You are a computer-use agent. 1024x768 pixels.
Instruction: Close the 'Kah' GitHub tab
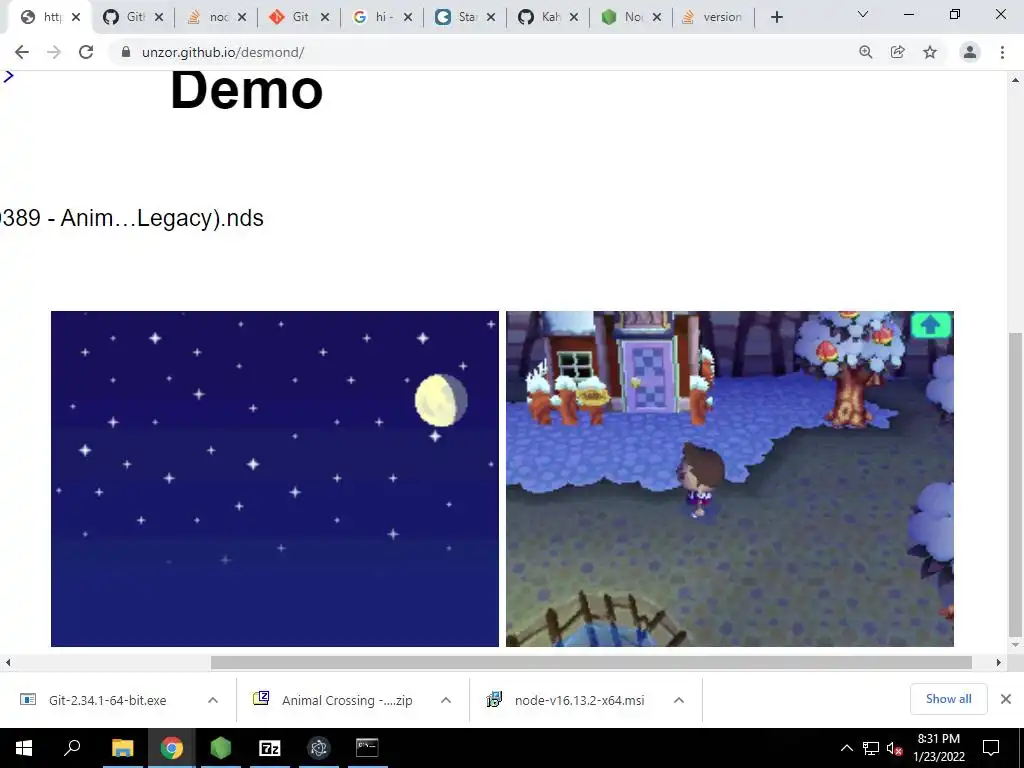pos(574,17)
